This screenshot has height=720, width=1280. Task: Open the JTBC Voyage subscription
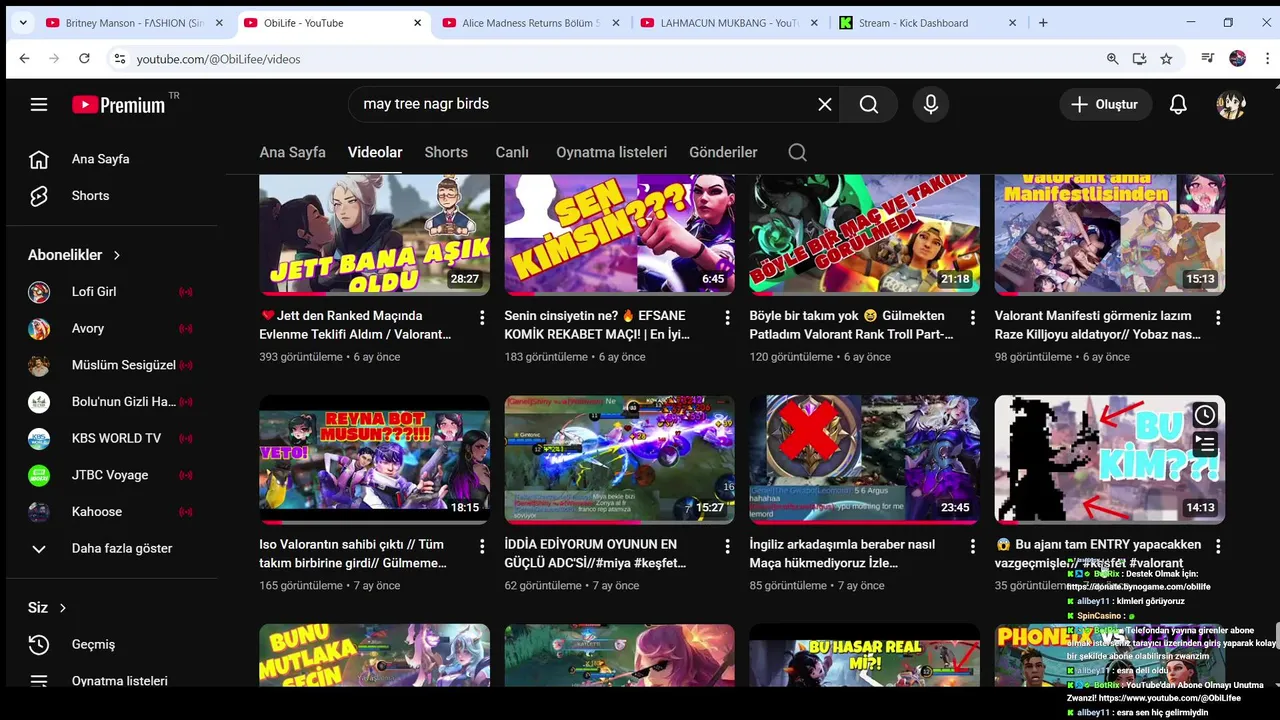pos(111,475)
